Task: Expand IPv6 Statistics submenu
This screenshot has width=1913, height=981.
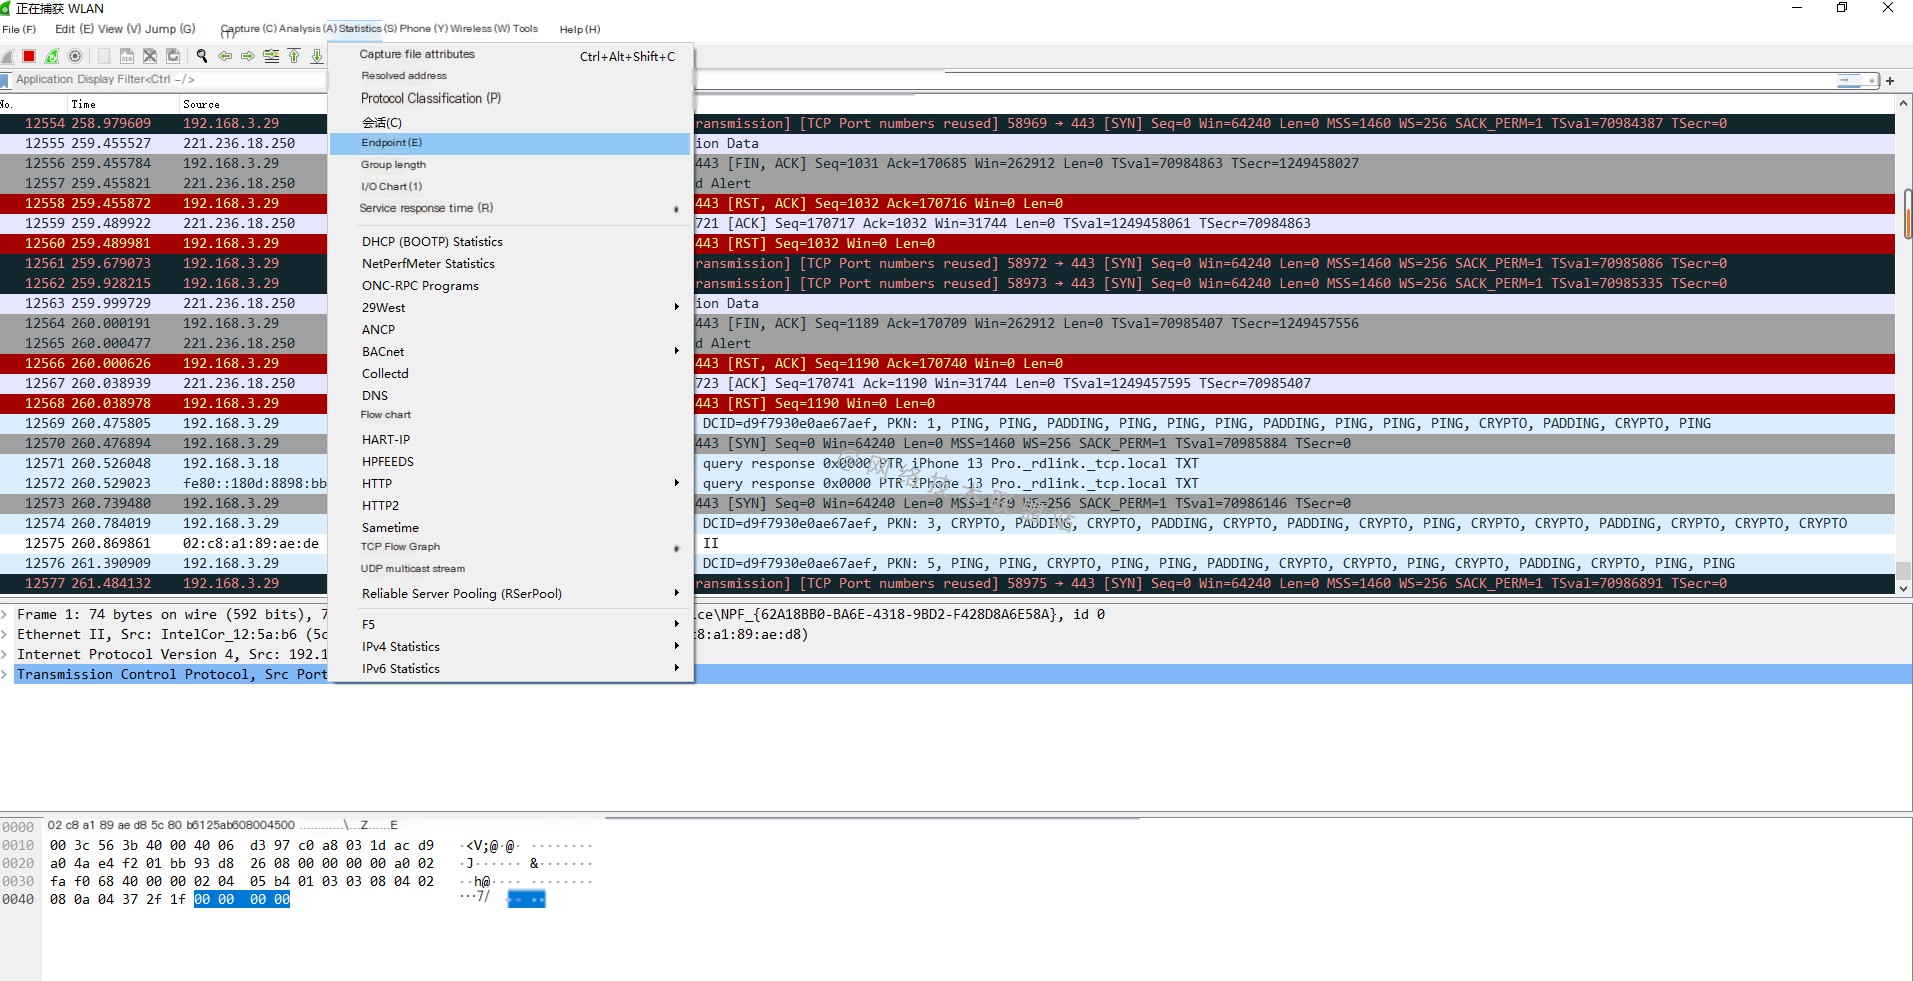Action: [511, 669]
